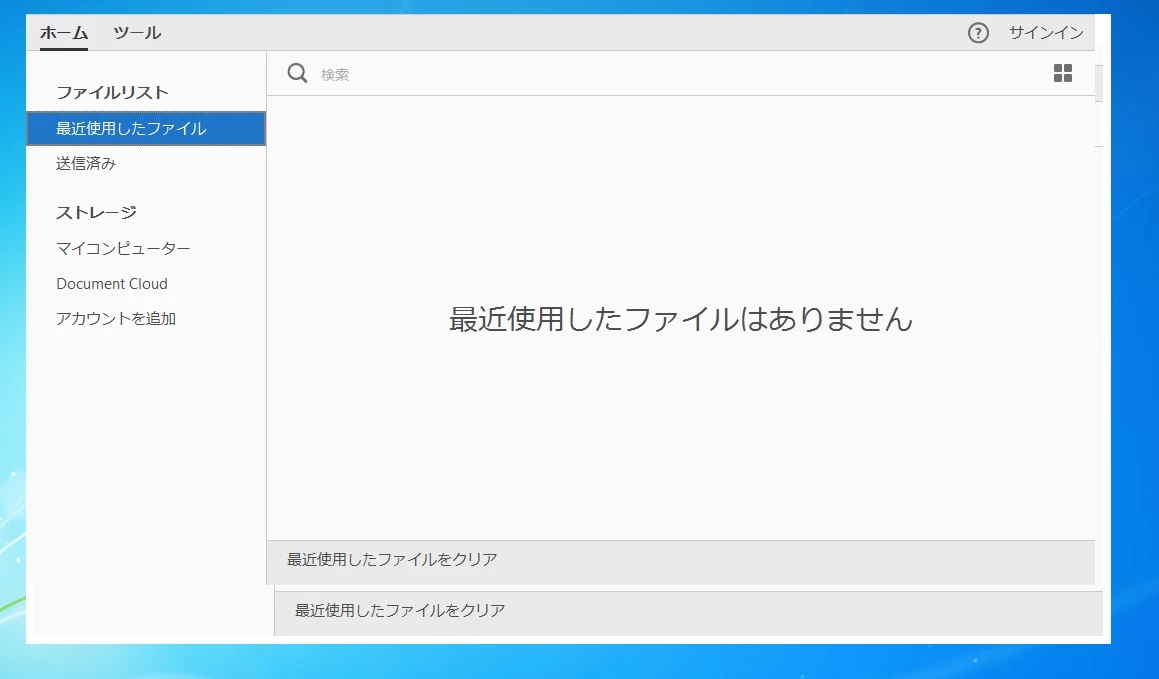This screenshot has width=1159, height=679.
Task: Open Document Cloud storage
Action: point(112,284)
